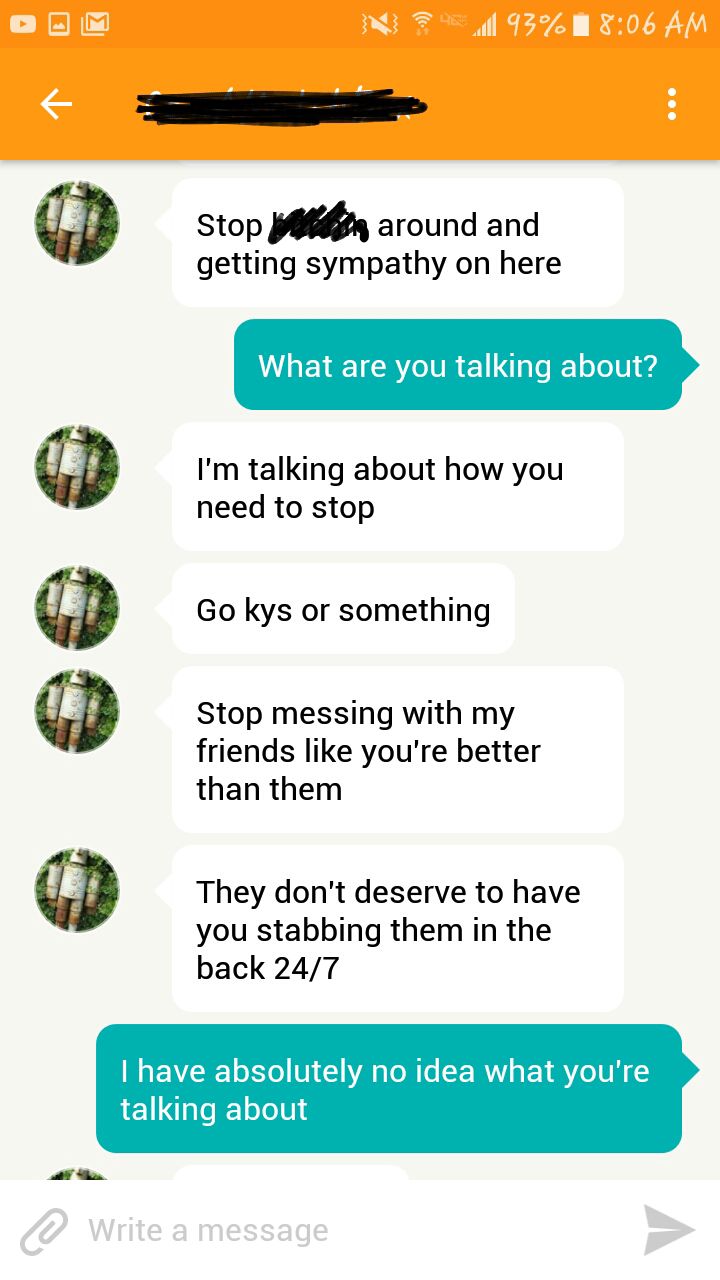
Task: Open sender avatar beside 'Go kys or something'
Action: coord(77,608)
